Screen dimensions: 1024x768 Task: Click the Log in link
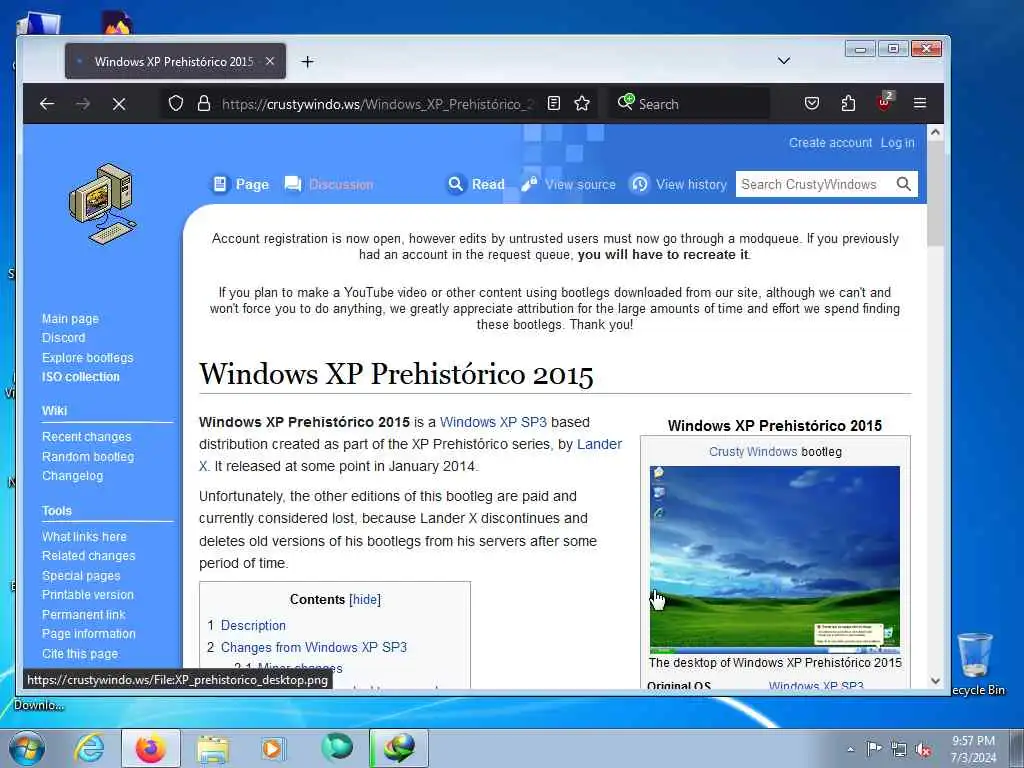pyautogui.click(x=897, y=142)
